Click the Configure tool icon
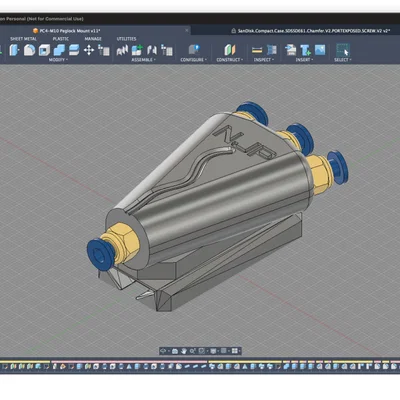Viewport: 400px width, 400px height. click(194, 50)
